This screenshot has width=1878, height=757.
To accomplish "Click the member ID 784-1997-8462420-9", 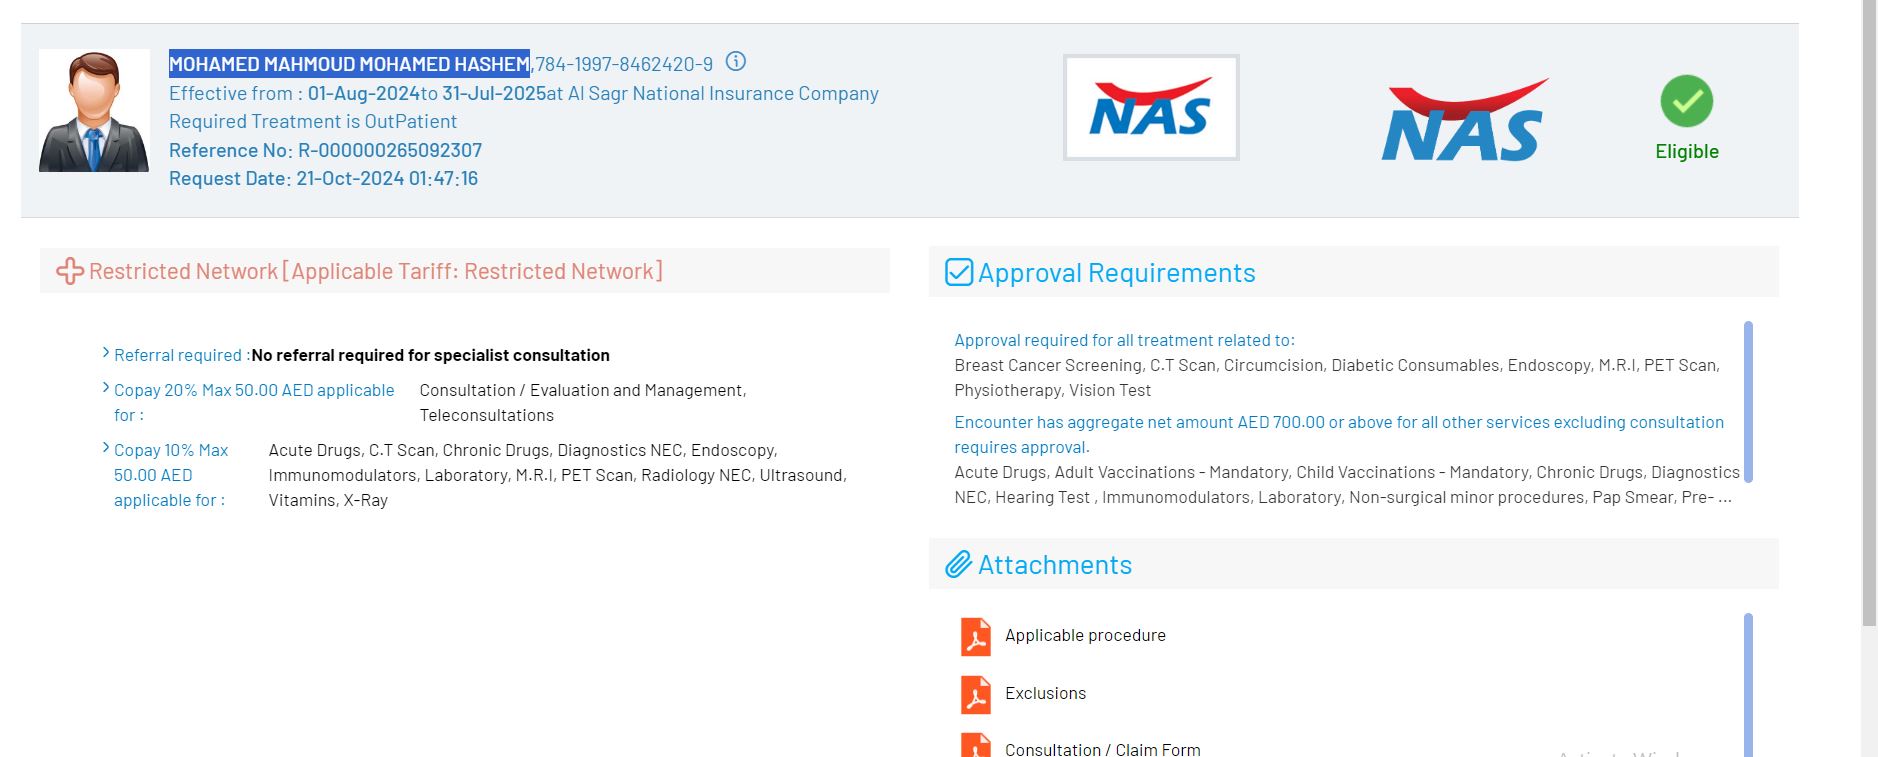I will pyautogui.click(x=624, y=64).
